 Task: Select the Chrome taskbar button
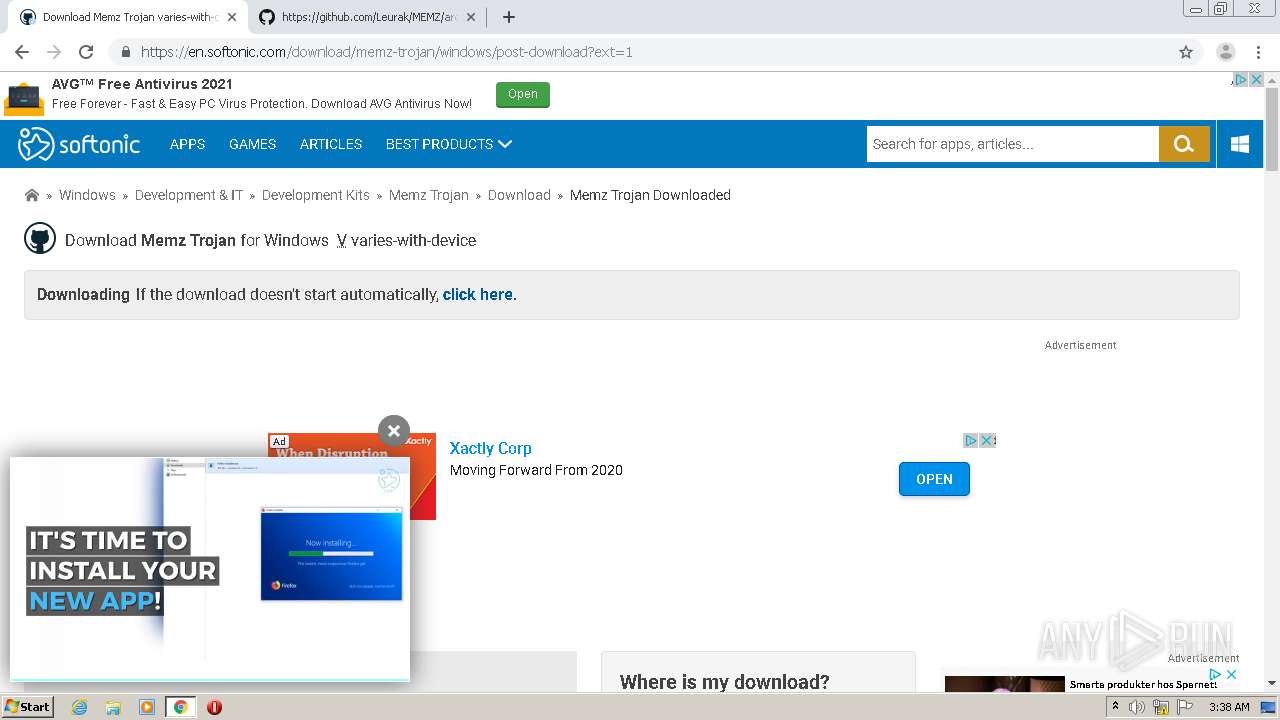tap(180, 707)
